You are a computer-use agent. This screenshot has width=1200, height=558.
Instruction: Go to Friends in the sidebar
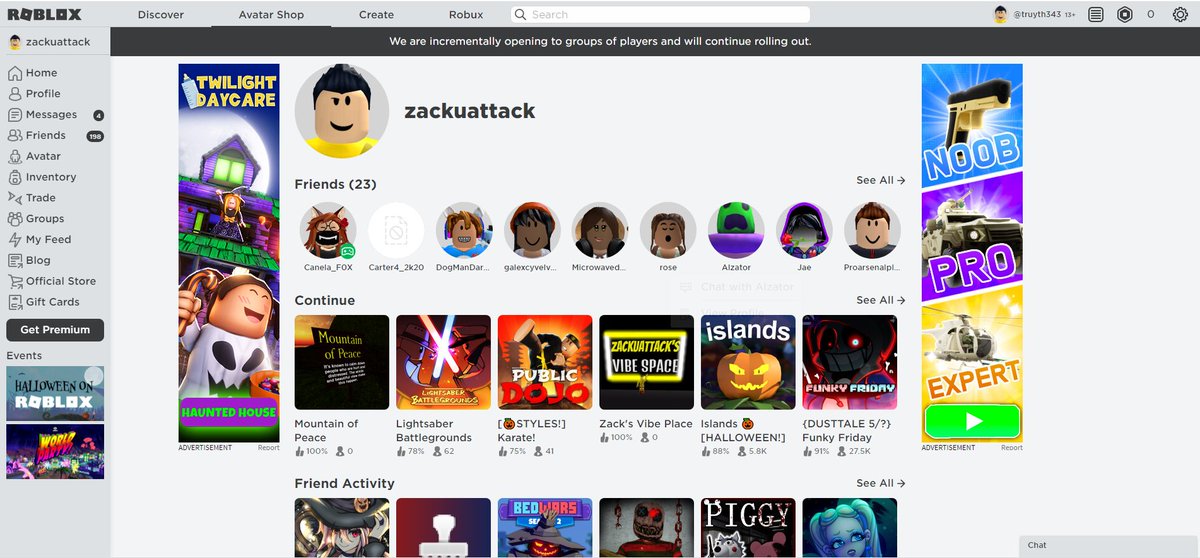pyautogui.click(x=37, y=136)
